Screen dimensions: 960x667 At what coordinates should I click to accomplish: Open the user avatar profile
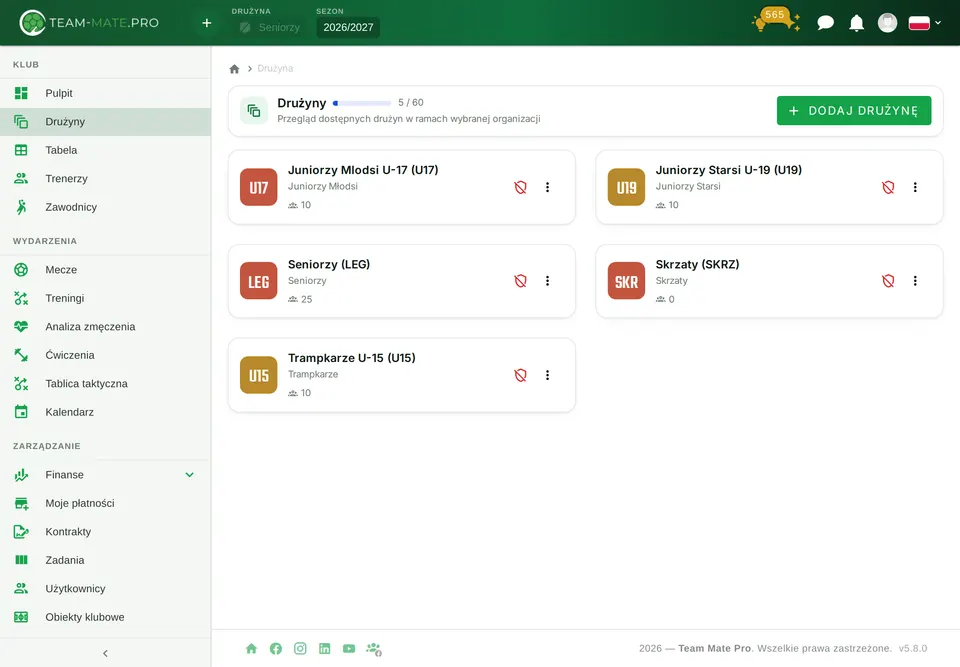coord(887,23)
